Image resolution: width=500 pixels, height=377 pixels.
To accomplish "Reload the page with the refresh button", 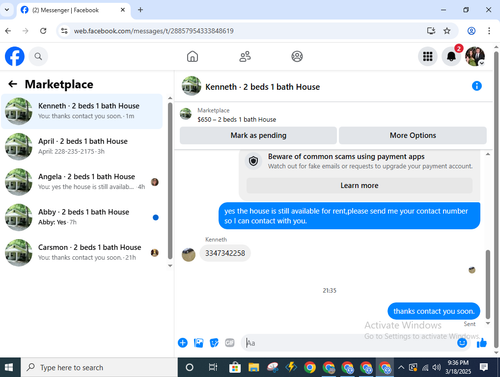I will point(43,31).
